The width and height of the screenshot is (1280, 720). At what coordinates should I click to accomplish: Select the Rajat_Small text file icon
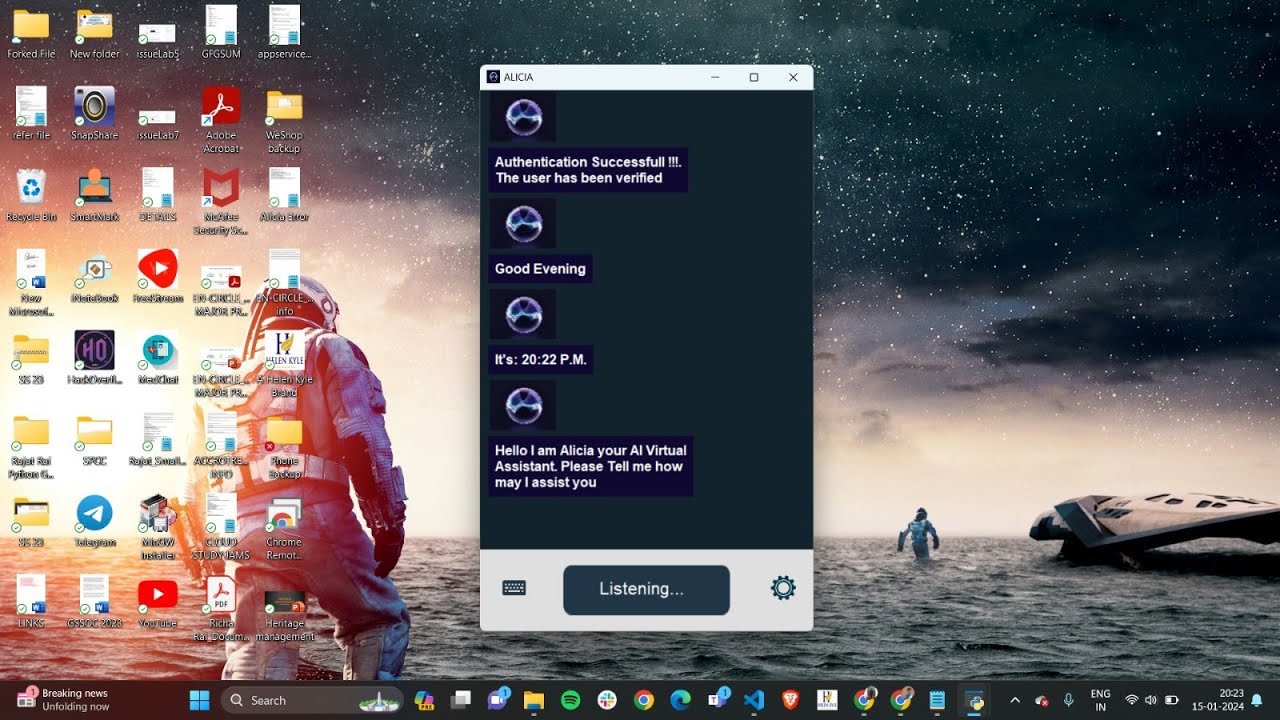click(x=157, y=440)
